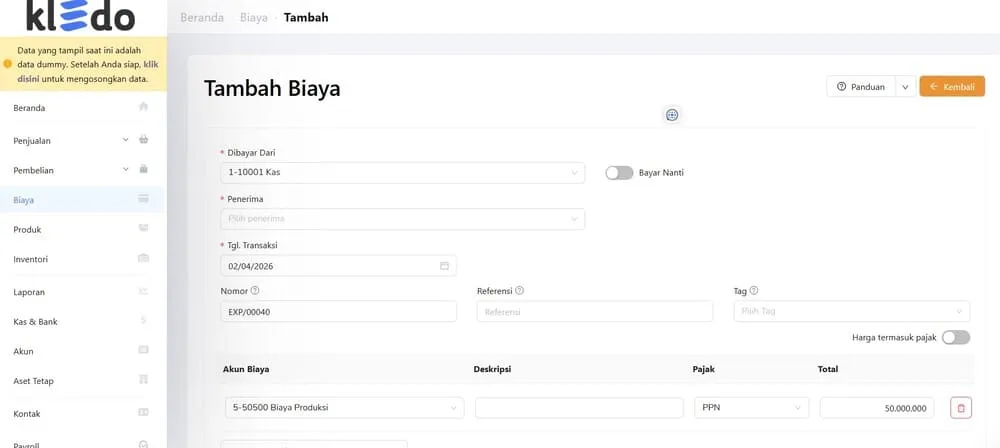Expand the Panduan dropdown arrow
Screen dimensions: 1000x448
click(x=906, y=87)
